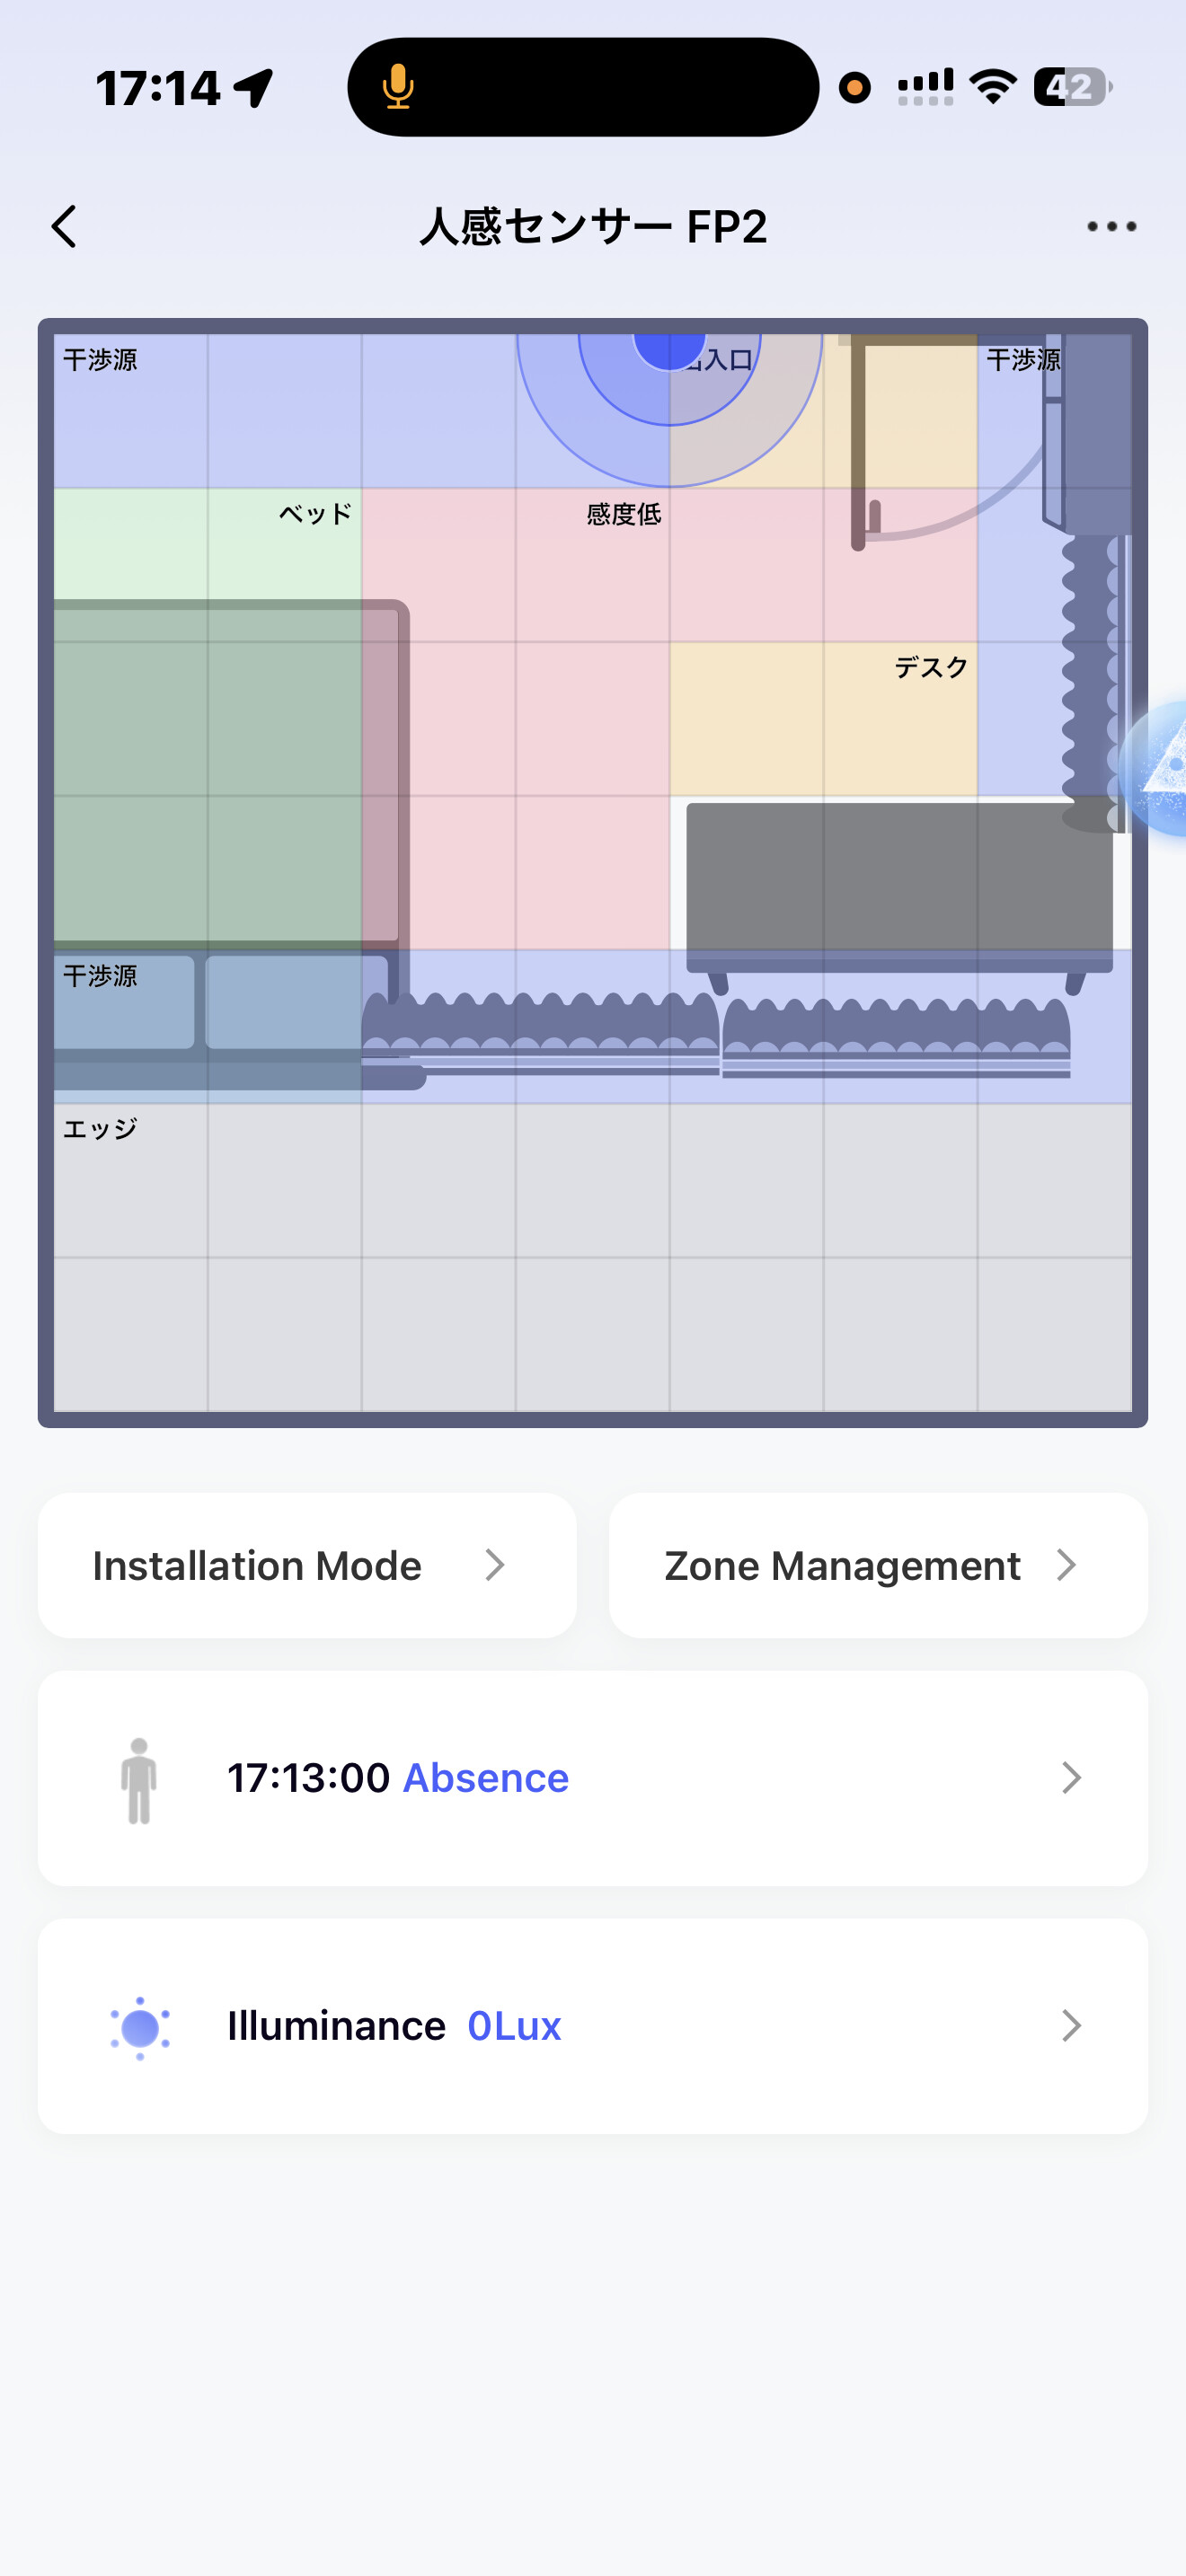The width and height of the screenshot is (1186, 2576).
Task: Tap the blue illuminance sun icon
Action: [139, 2027]
